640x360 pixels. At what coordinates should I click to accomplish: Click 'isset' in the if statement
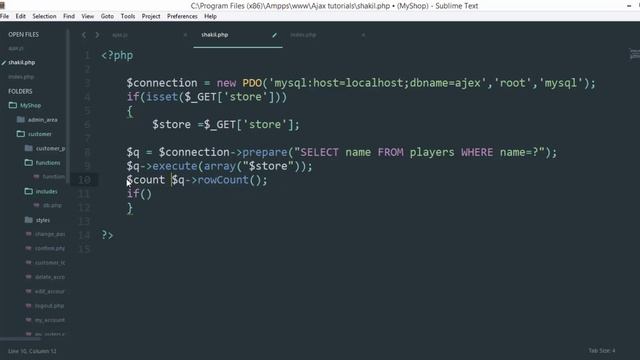tap(162, 97)
